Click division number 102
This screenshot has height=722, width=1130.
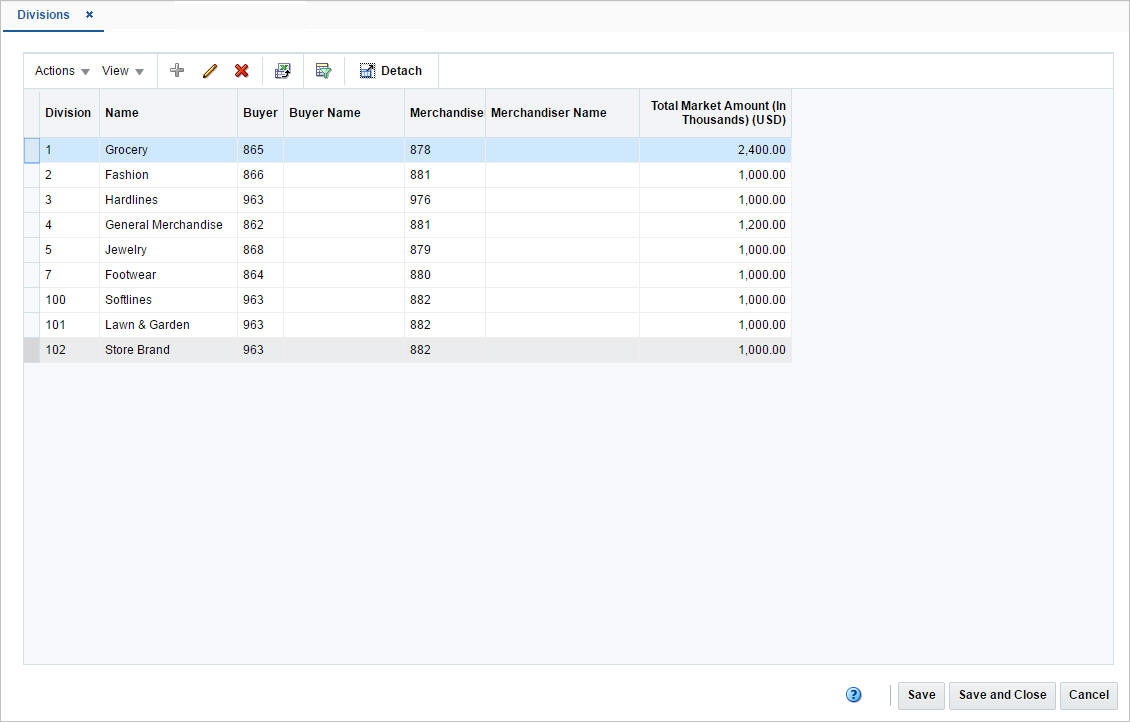(69, 350)
